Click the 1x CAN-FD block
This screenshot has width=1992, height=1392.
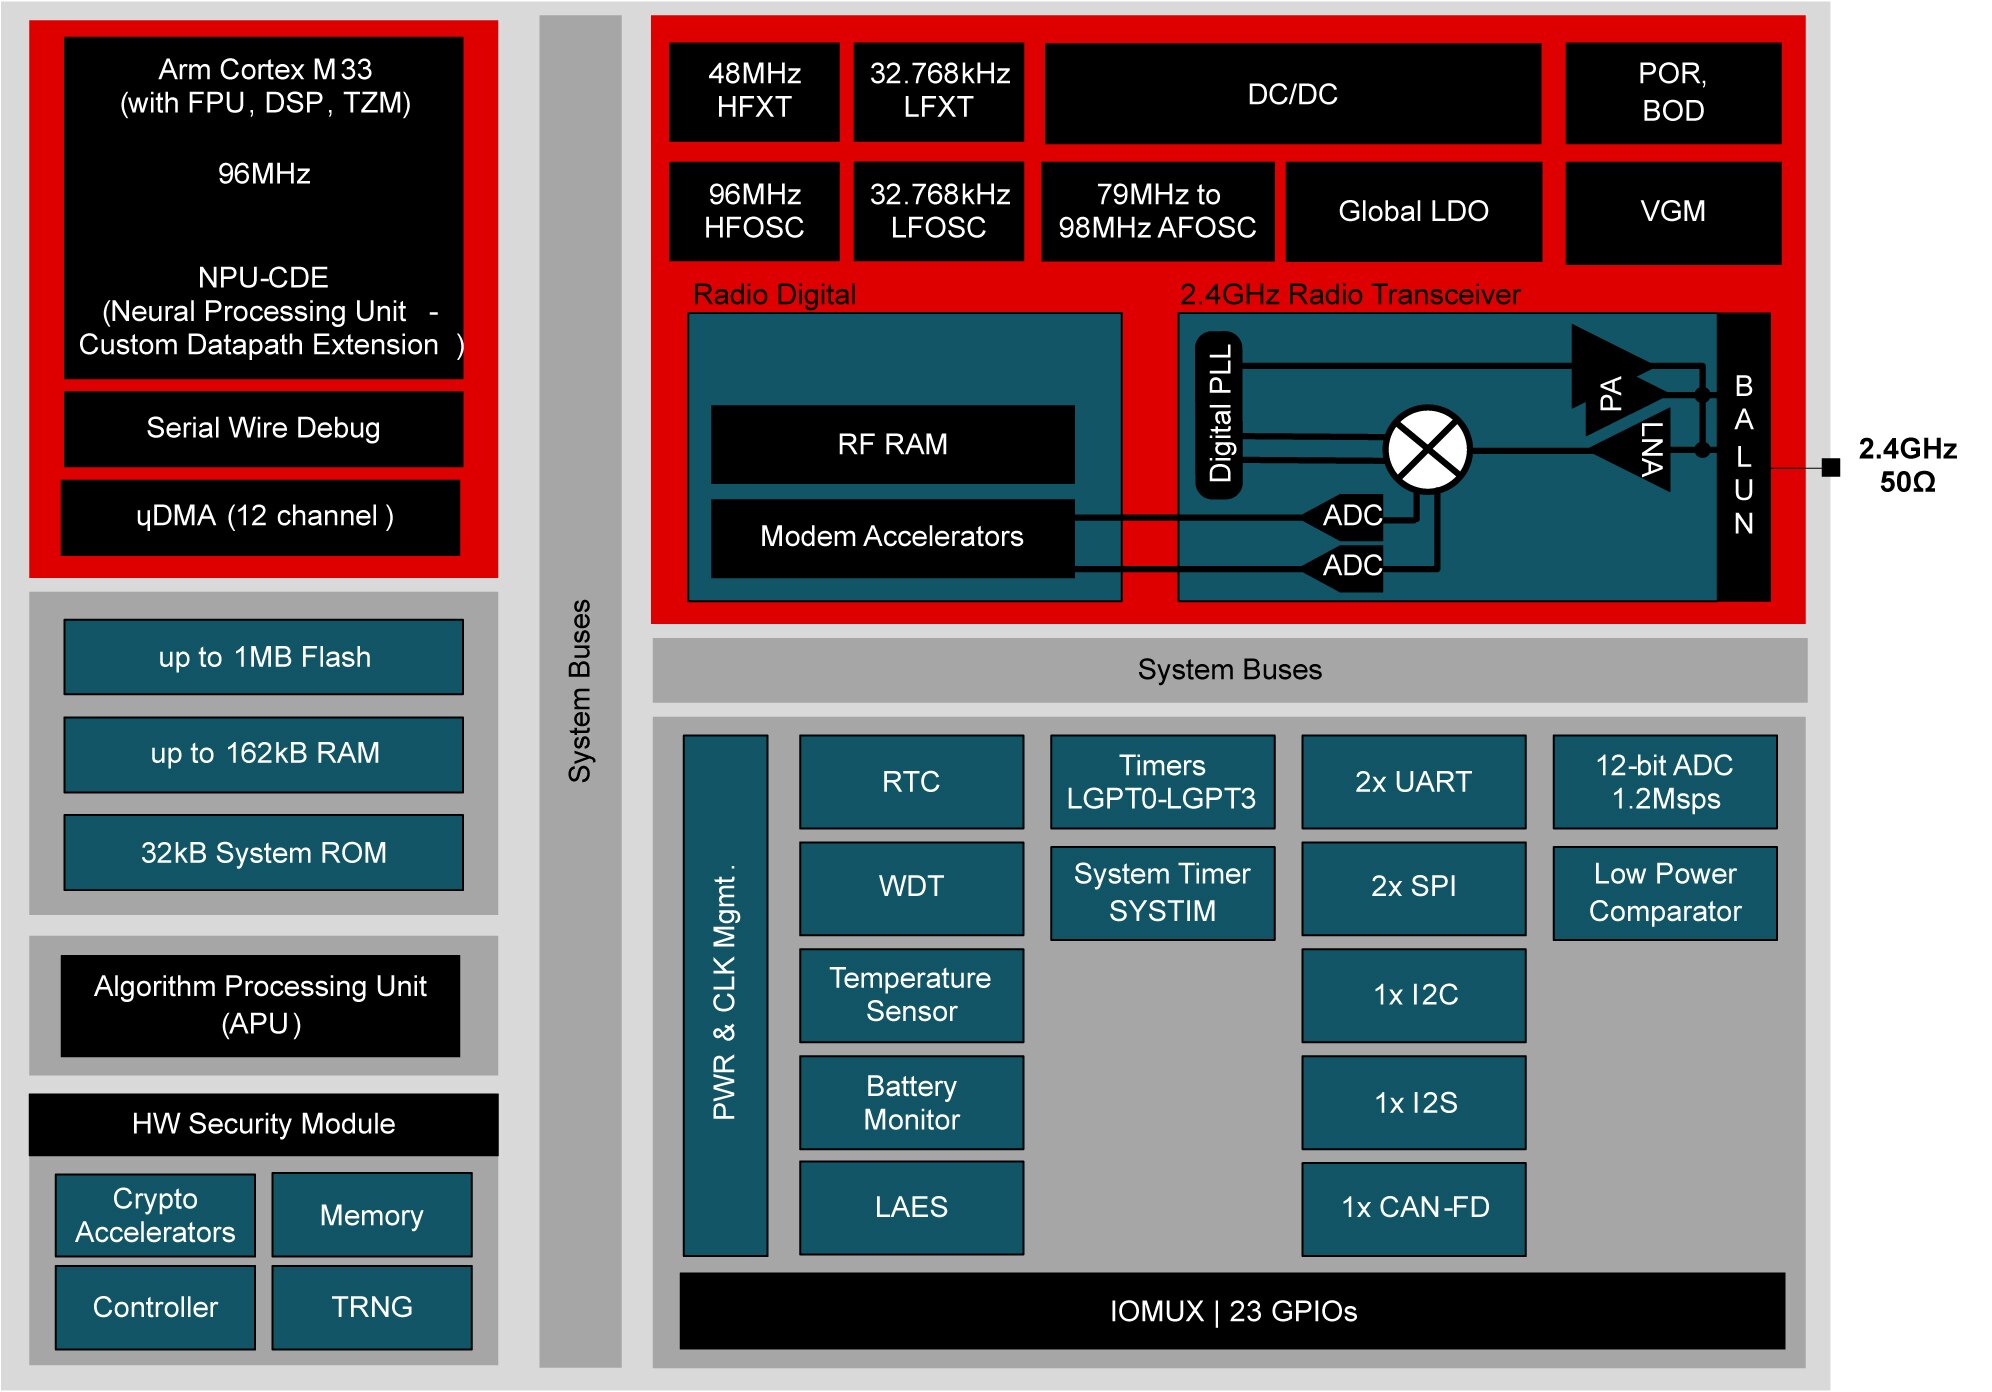click(1414, 1208)
